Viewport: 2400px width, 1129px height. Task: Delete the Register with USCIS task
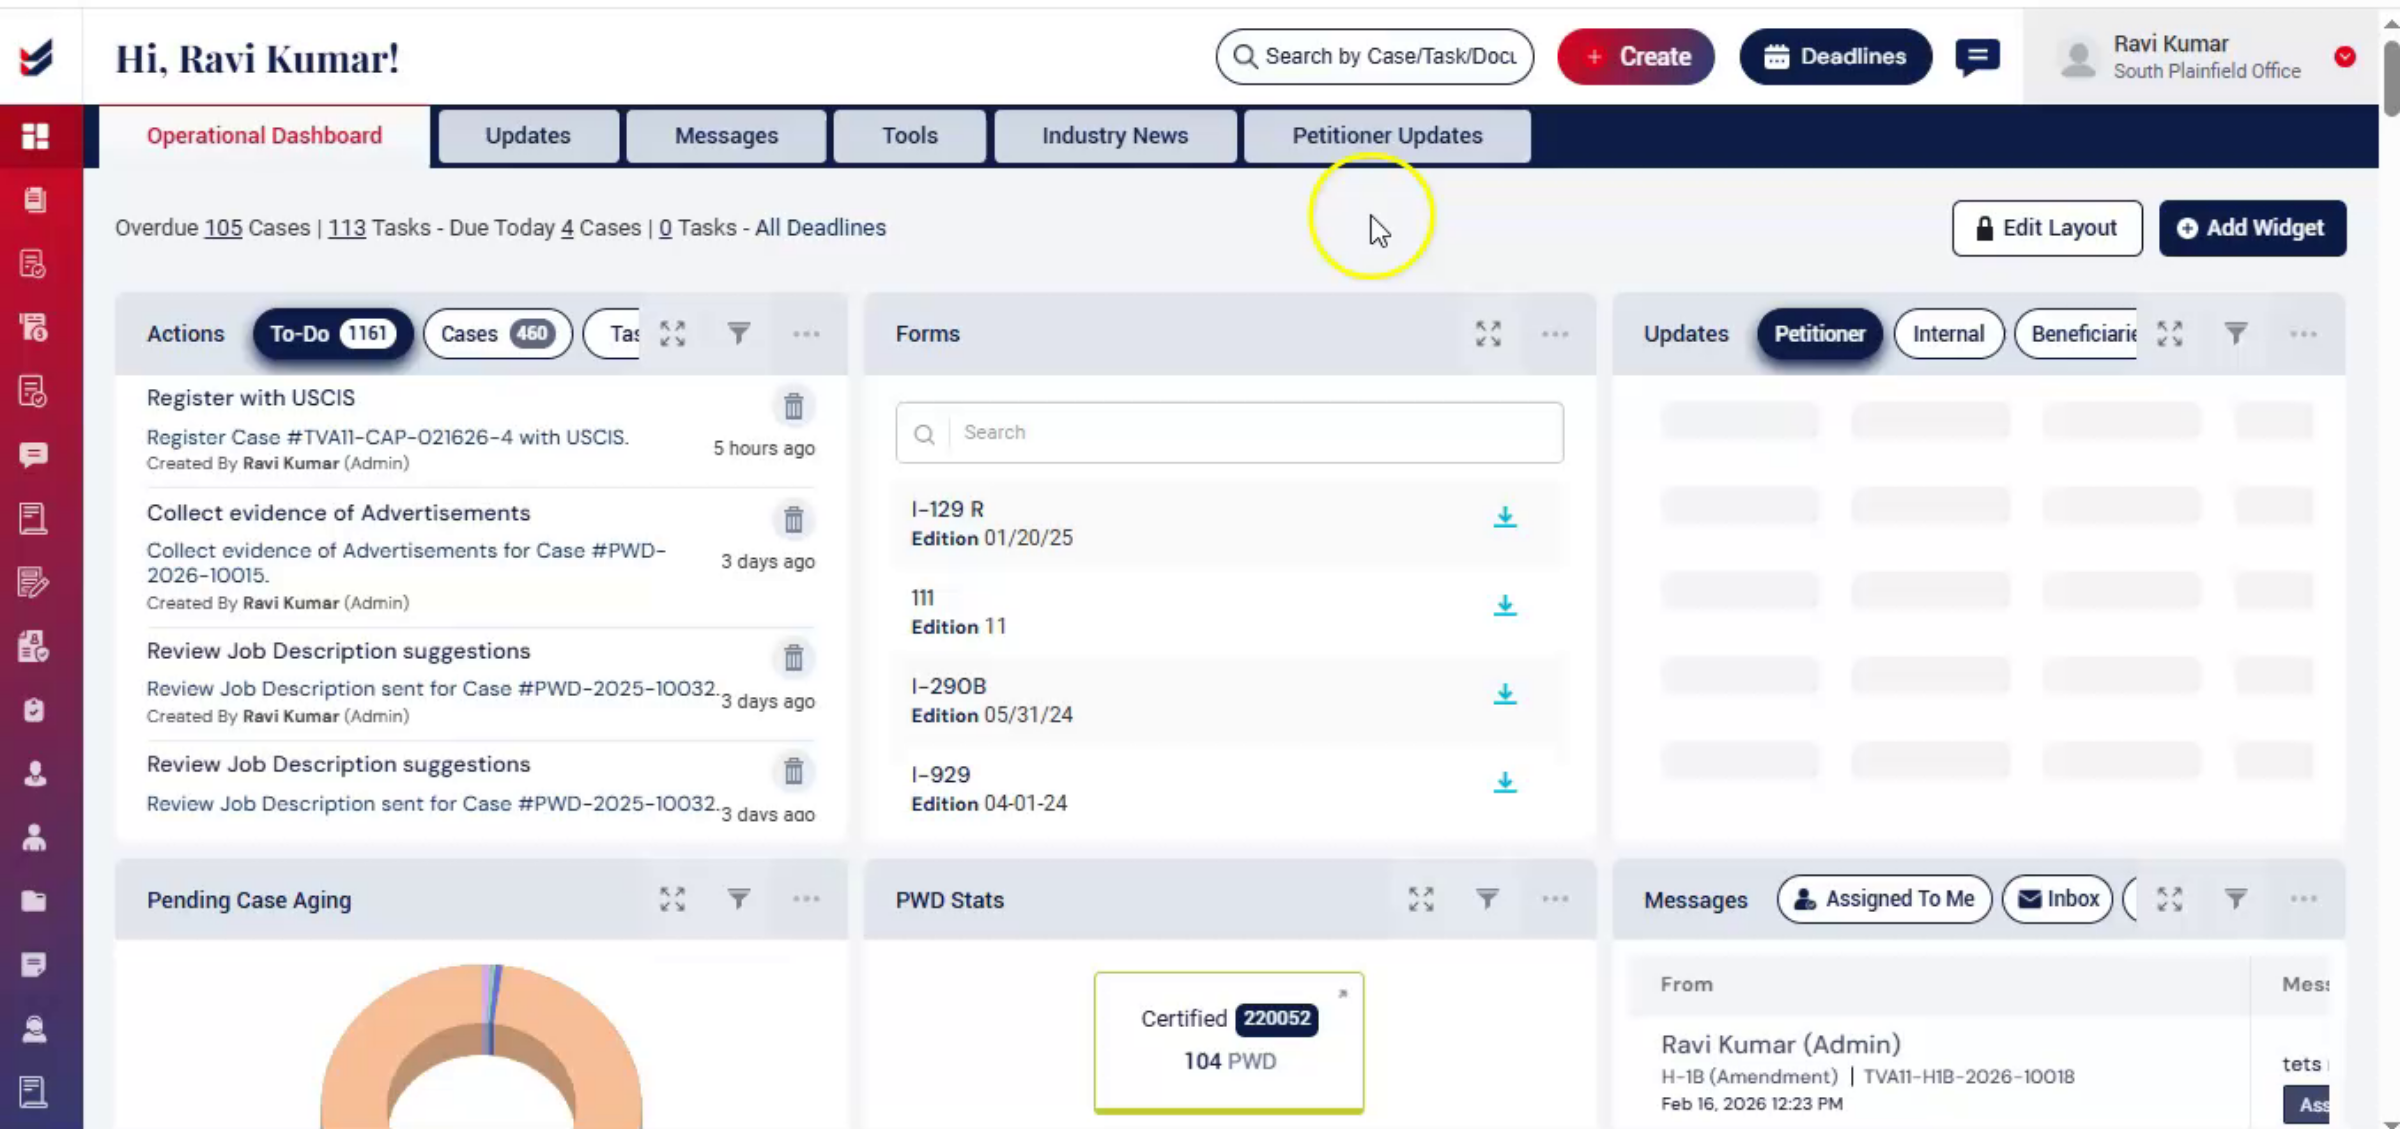[793, 406]
